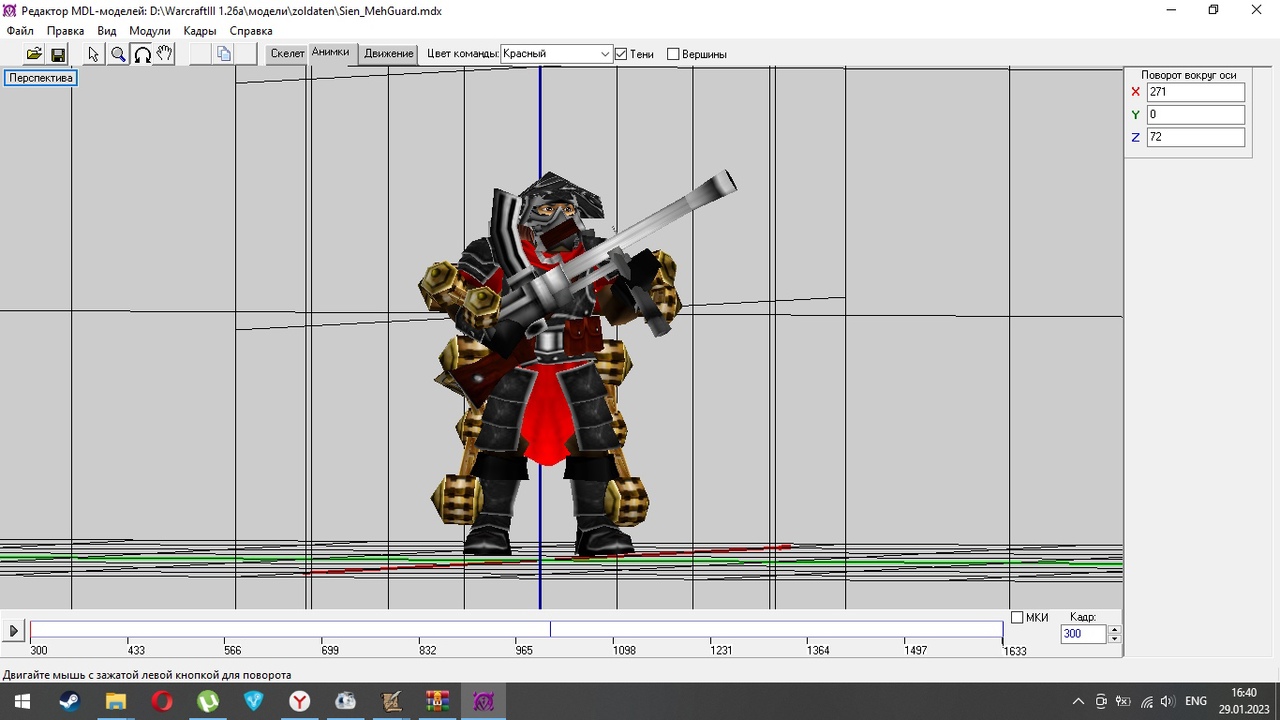The image size is (1280, 720).
Task: Select the magnifier zoom tool
Action: (118, 54)
